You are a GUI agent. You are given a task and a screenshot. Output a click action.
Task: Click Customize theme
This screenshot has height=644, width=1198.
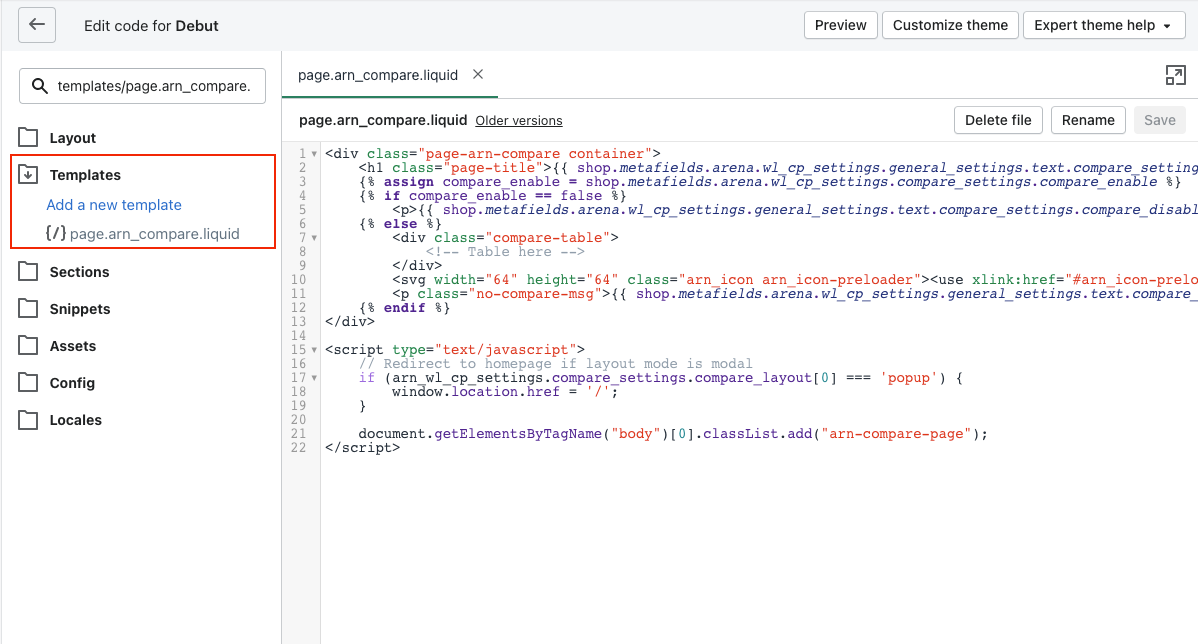[x=950, y=25]
